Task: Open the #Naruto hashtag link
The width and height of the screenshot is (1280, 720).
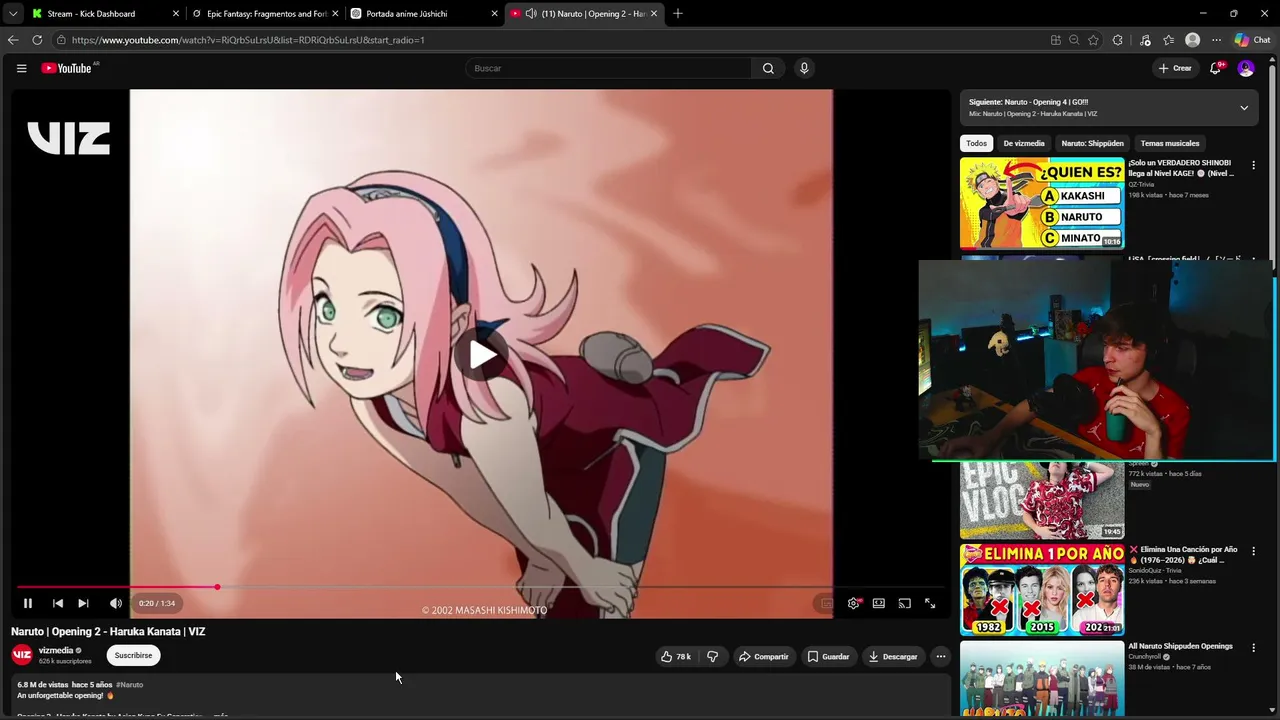Action: [x=130, y=685]
